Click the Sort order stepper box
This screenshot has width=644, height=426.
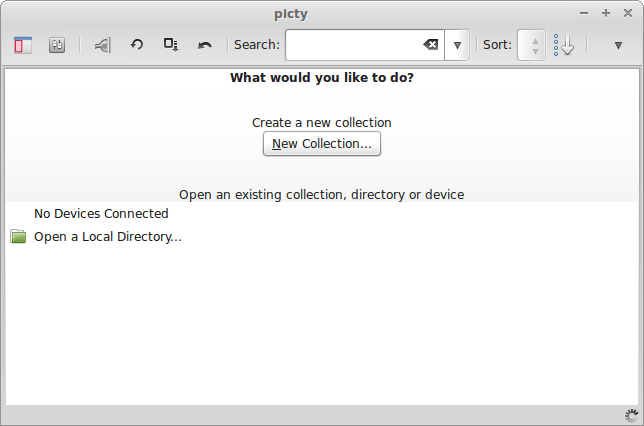(x=531, y=45)
